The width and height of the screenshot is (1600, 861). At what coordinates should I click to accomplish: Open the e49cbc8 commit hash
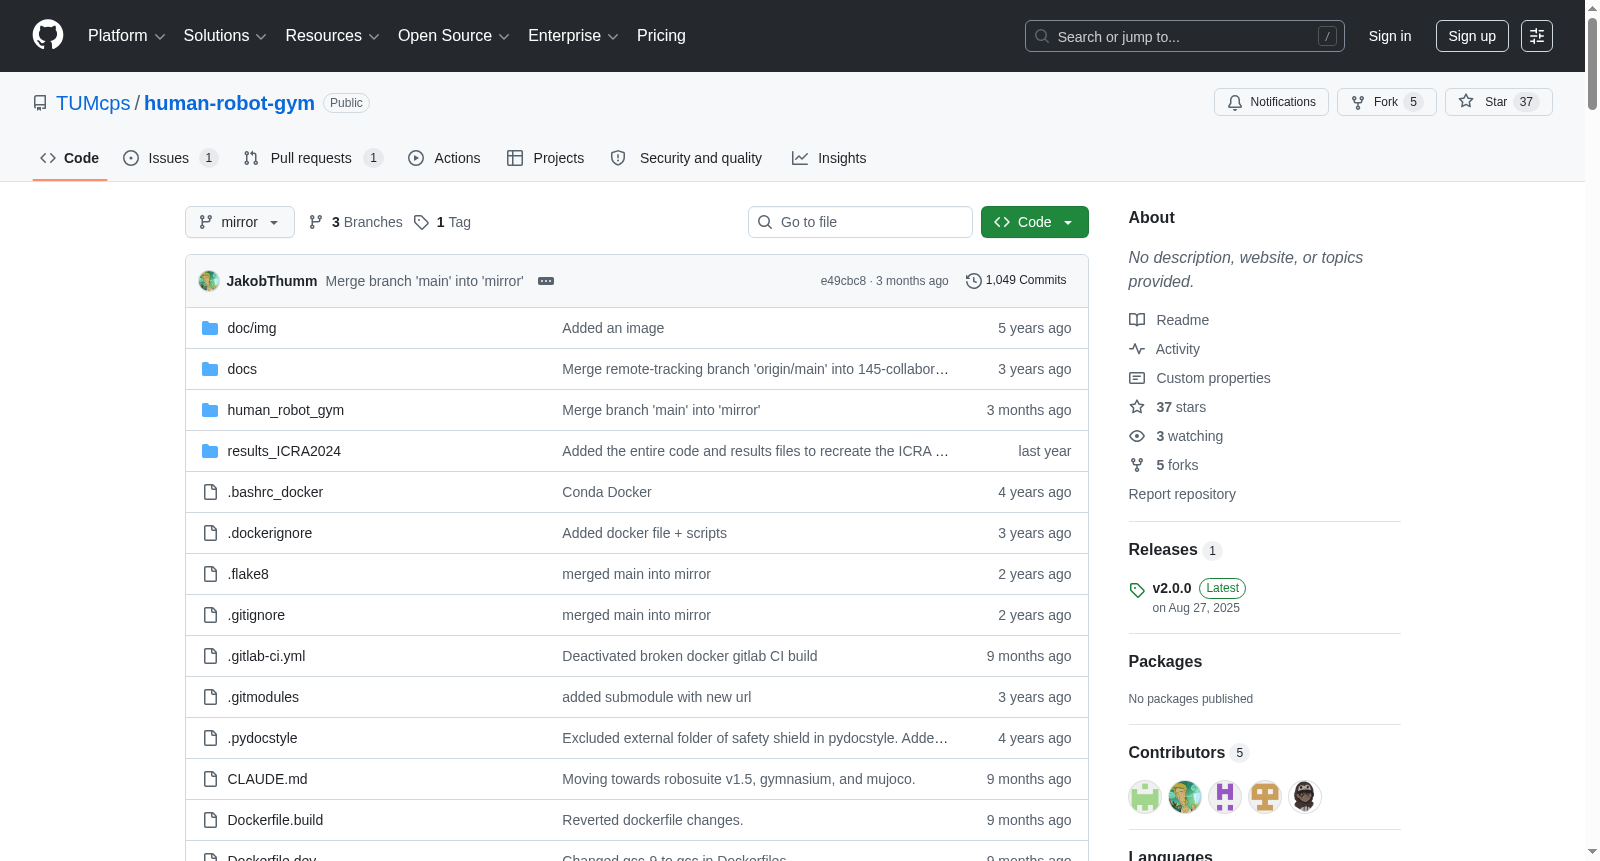pos(843,281)
